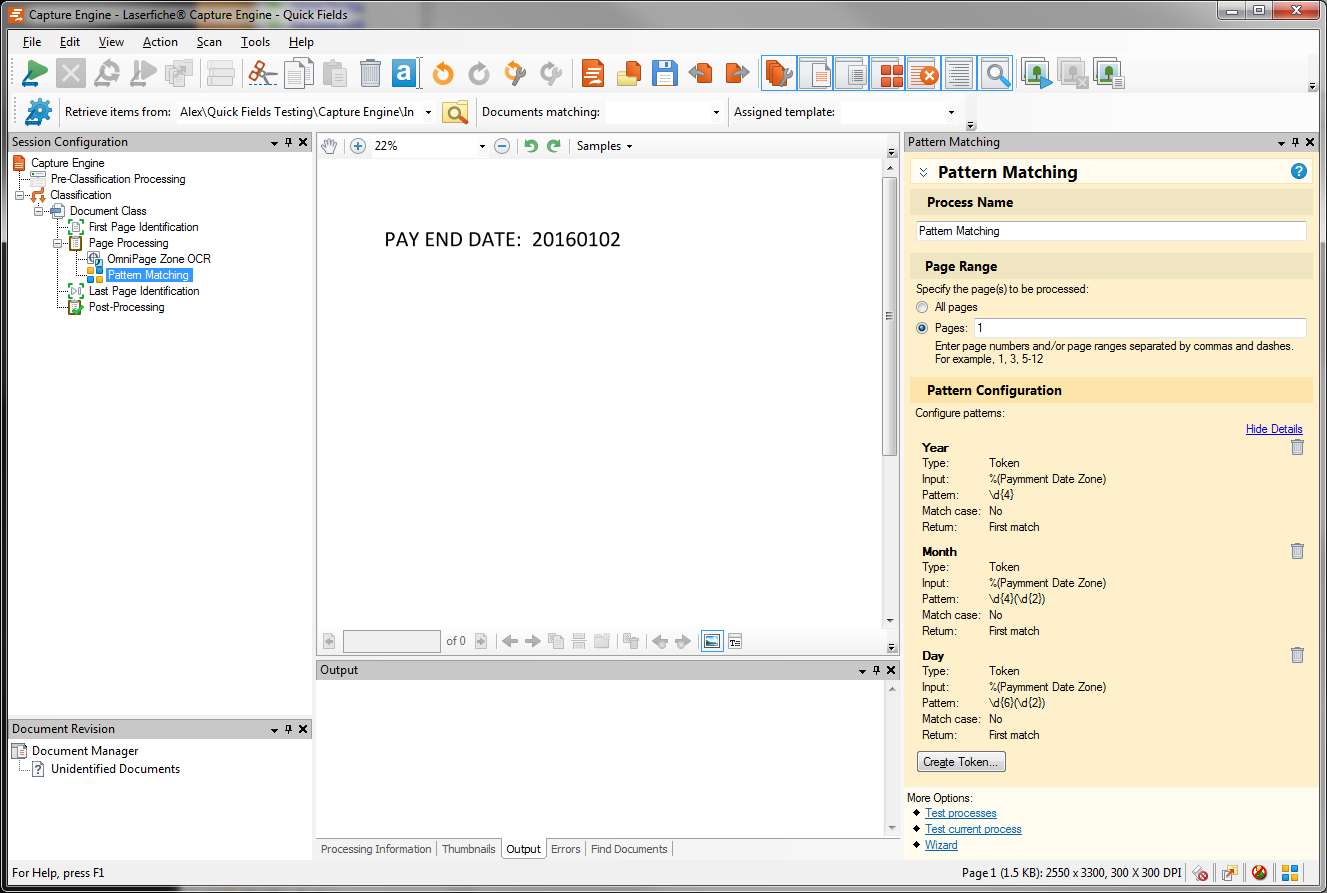Image resolution: width=1327 pixels, height=893 pixels.
Task: Select the hand pan tool
Action: pos(330,146)
